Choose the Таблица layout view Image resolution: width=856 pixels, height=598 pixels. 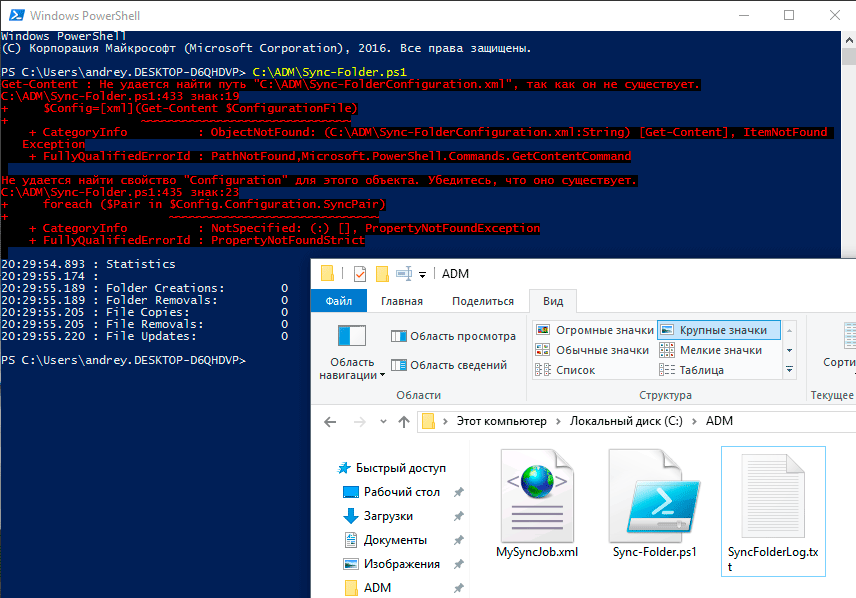[706, 370]
